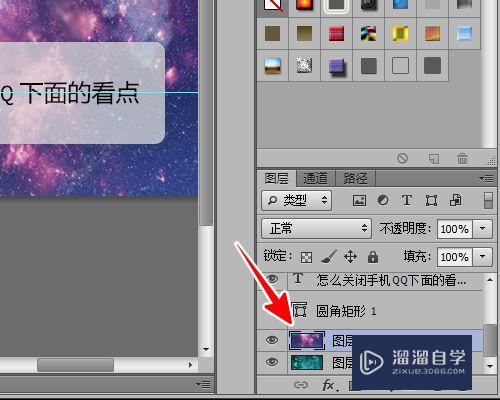Switch to the 通道 tab
This screenshot has width=500, height=400.
315,179
